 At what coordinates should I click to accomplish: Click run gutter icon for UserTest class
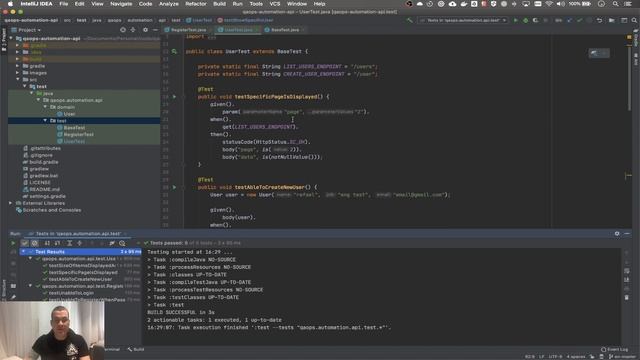coord(174,51)
